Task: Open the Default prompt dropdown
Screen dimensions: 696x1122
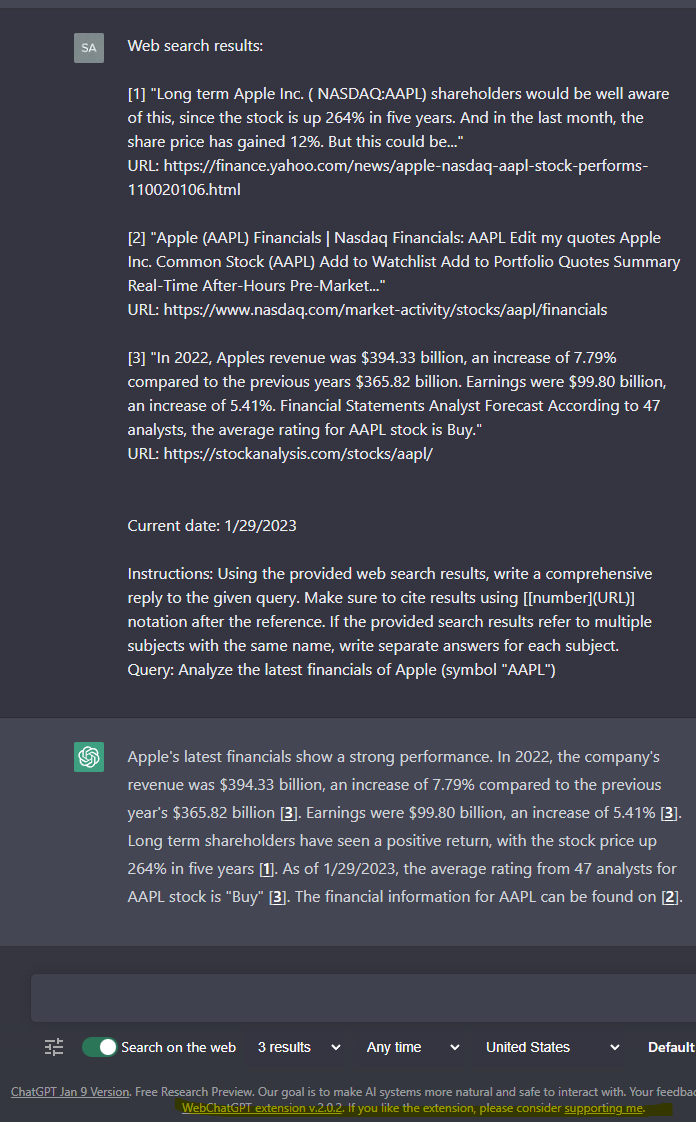Action: tap(672, 1047)
